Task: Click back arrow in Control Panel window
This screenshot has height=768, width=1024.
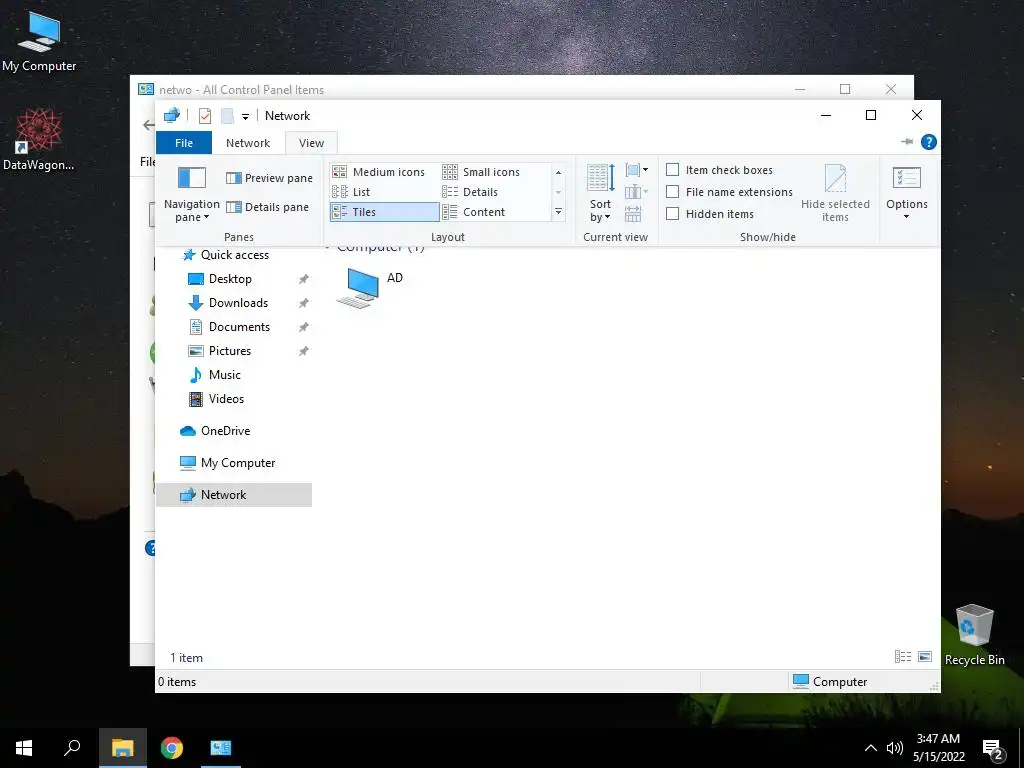Action: point(148,125)
